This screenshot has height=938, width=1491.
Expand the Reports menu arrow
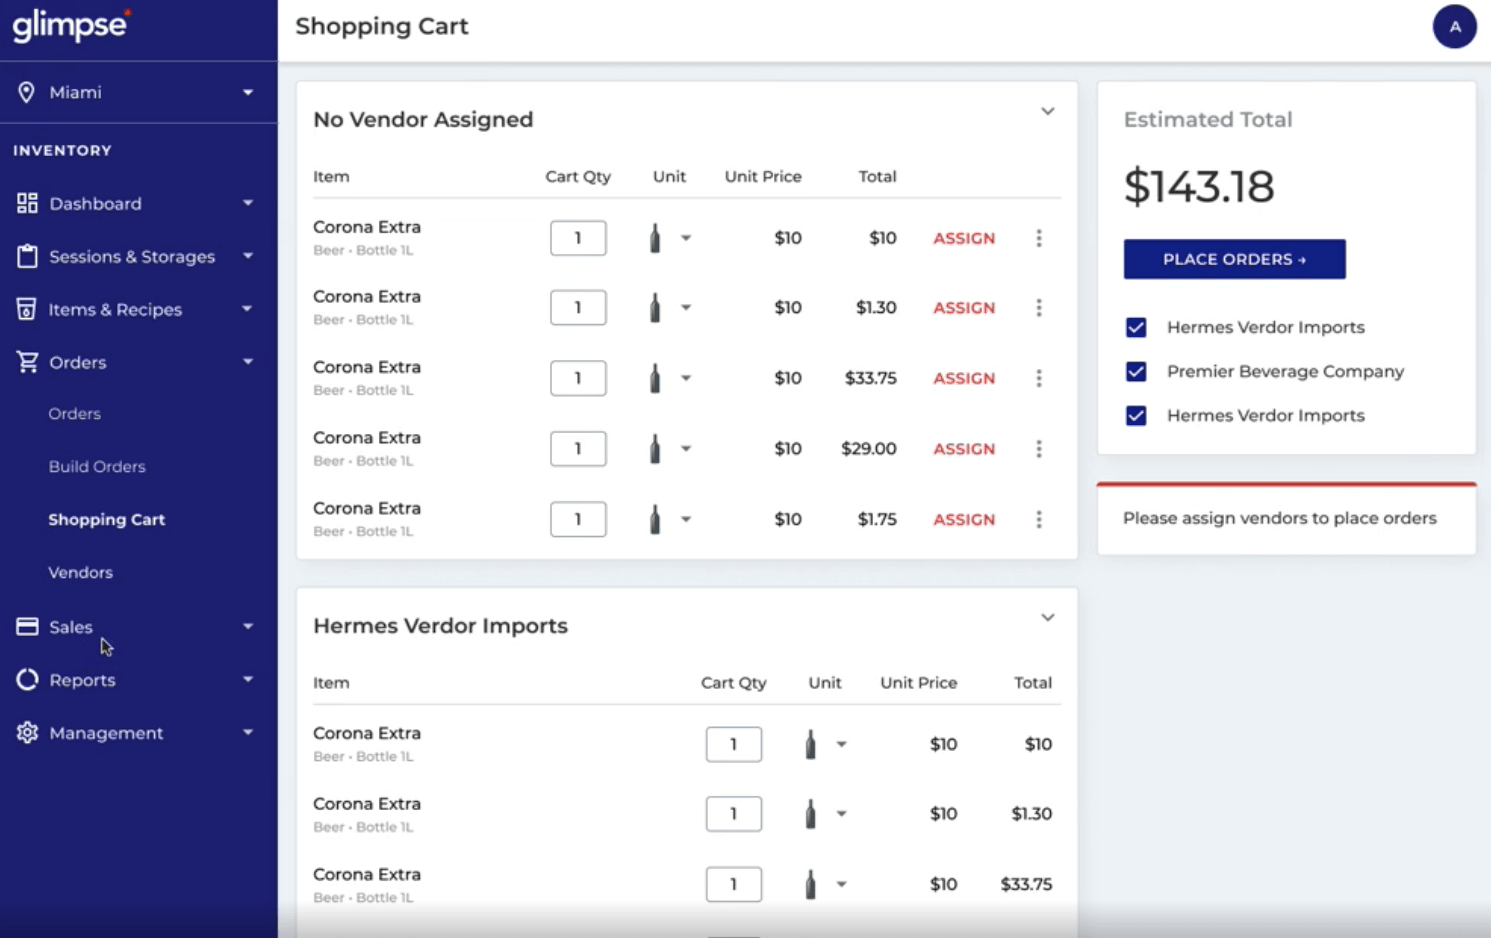coord(248,680)
